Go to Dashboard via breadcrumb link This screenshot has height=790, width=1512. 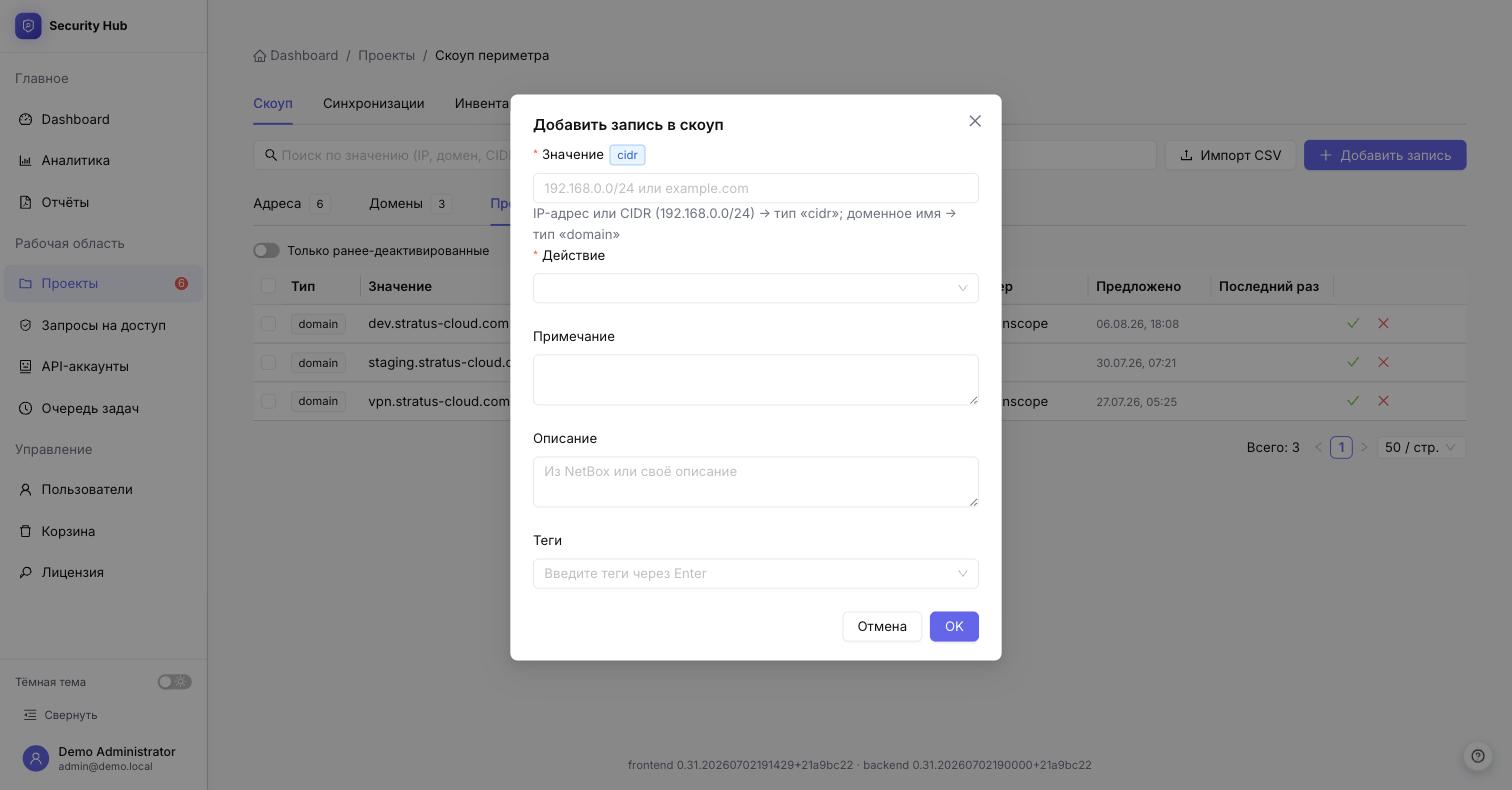[296, 55]
